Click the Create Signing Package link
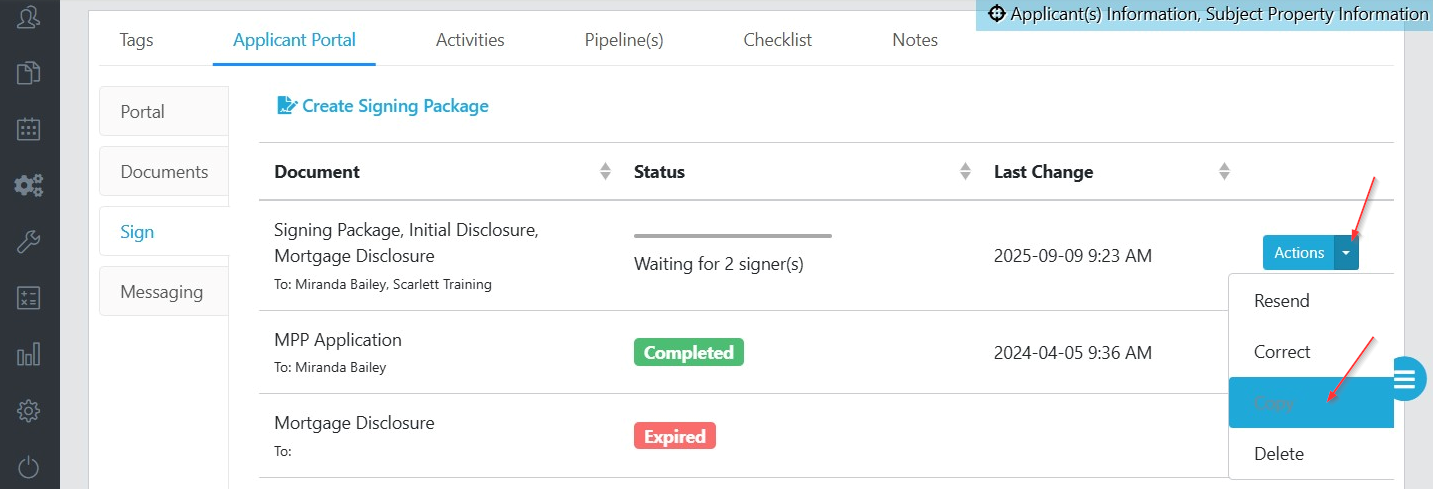 [x=383, y=106]
